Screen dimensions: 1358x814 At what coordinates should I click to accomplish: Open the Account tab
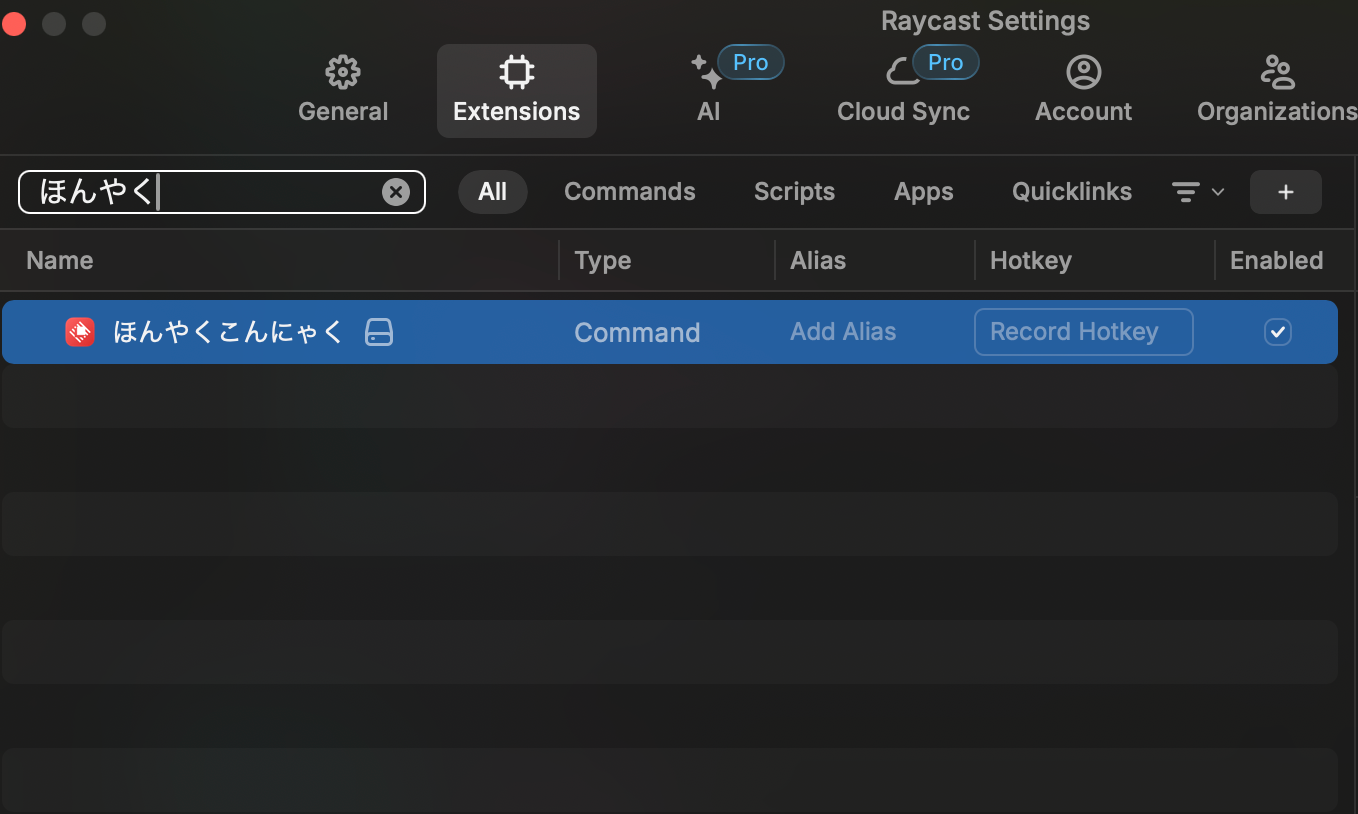pyautogui.click(x=1083, y=91)
